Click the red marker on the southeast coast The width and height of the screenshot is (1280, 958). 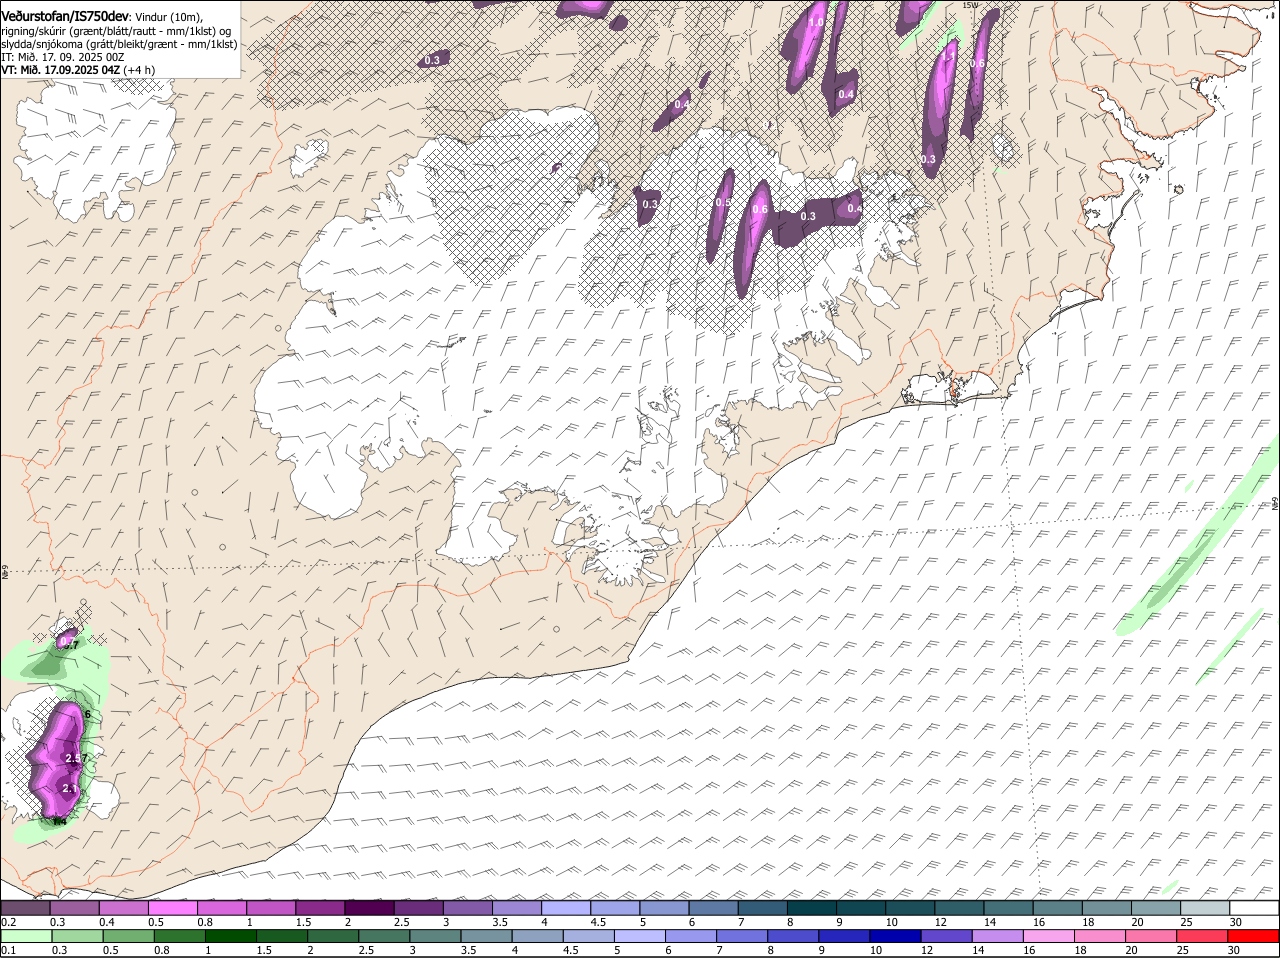[954, 394]
